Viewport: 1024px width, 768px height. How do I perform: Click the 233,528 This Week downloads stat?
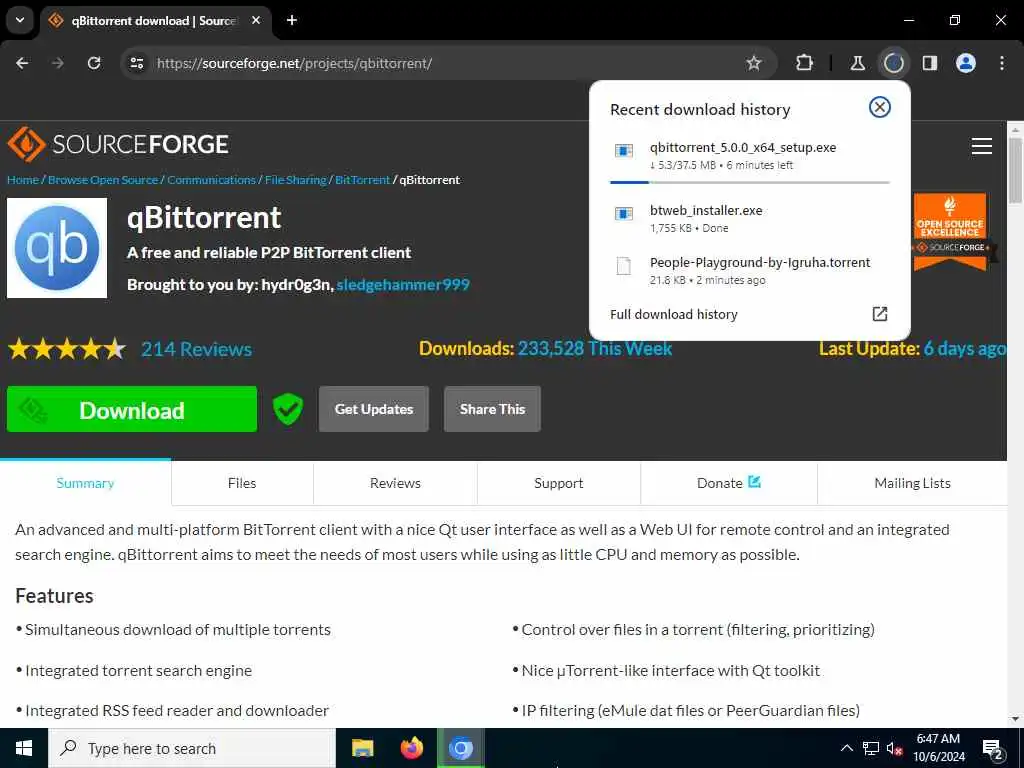pos(595,348)
